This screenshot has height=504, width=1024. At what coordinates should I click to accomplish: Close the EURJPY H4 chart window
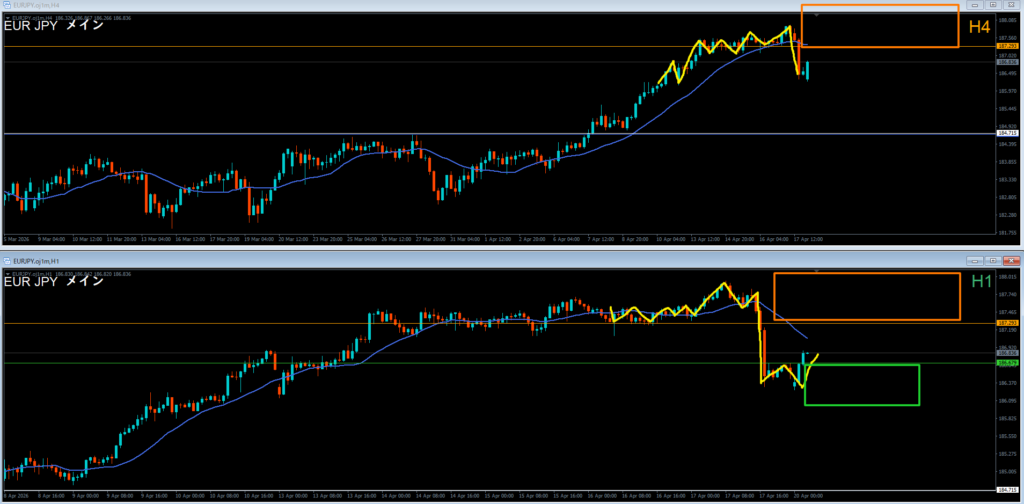click(x=1011, y=5)
